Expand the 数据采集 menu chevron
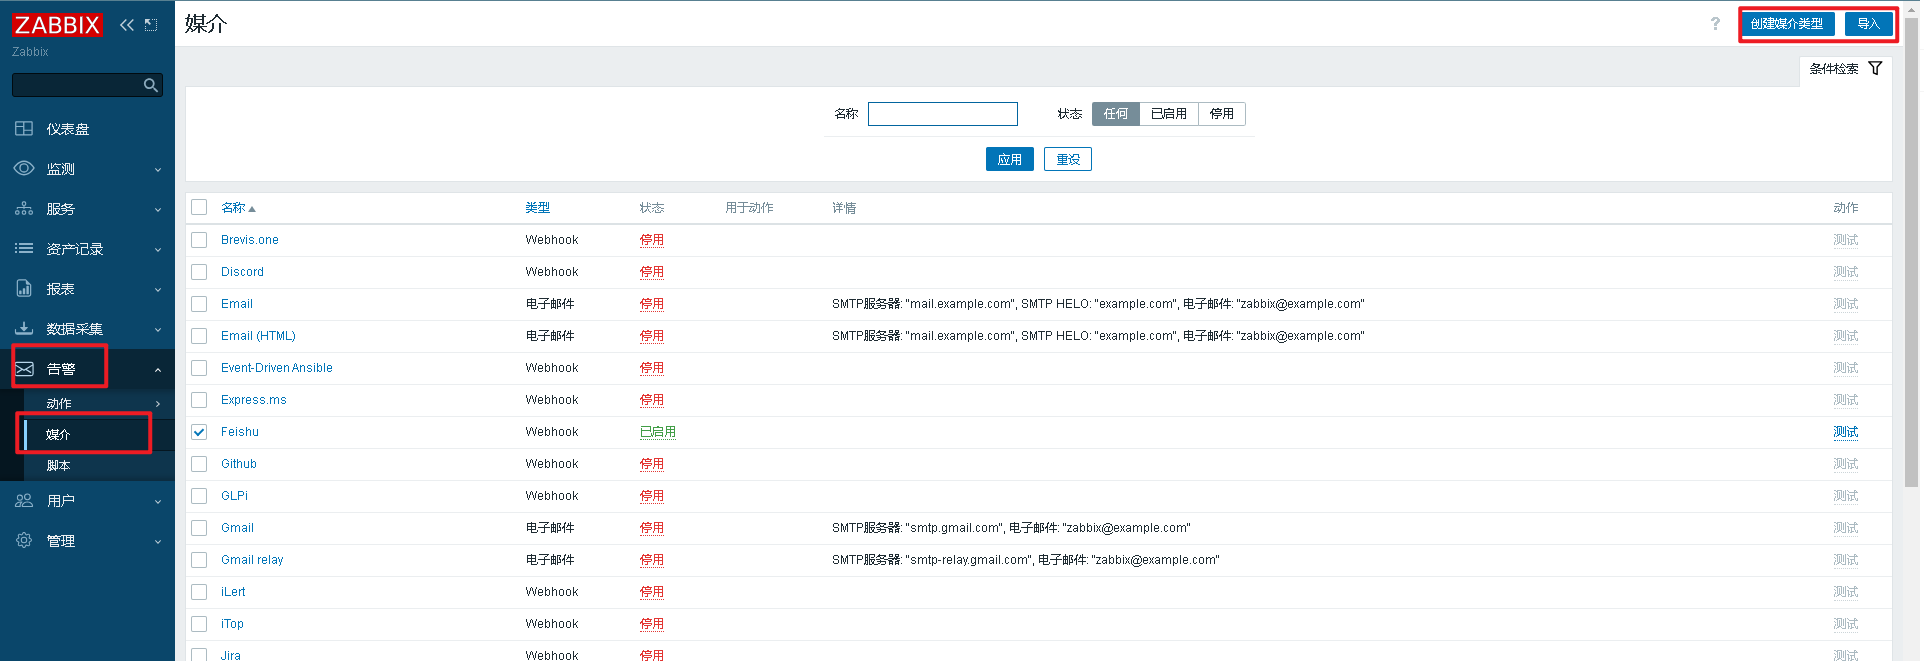The image size is (1924, 661). (x=158, y=330)
